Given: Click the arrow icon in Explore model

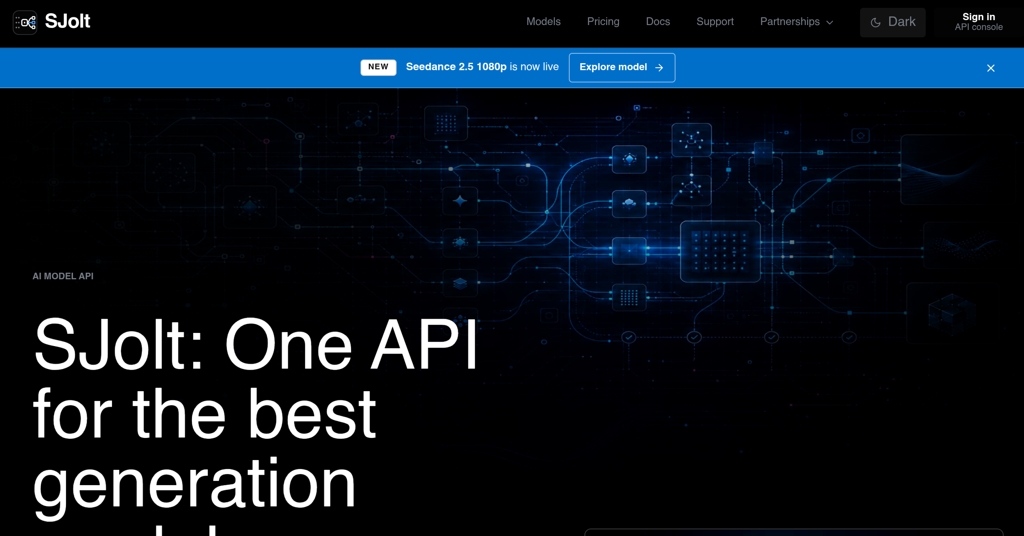Looking at the screenshot, I should 659,67.
